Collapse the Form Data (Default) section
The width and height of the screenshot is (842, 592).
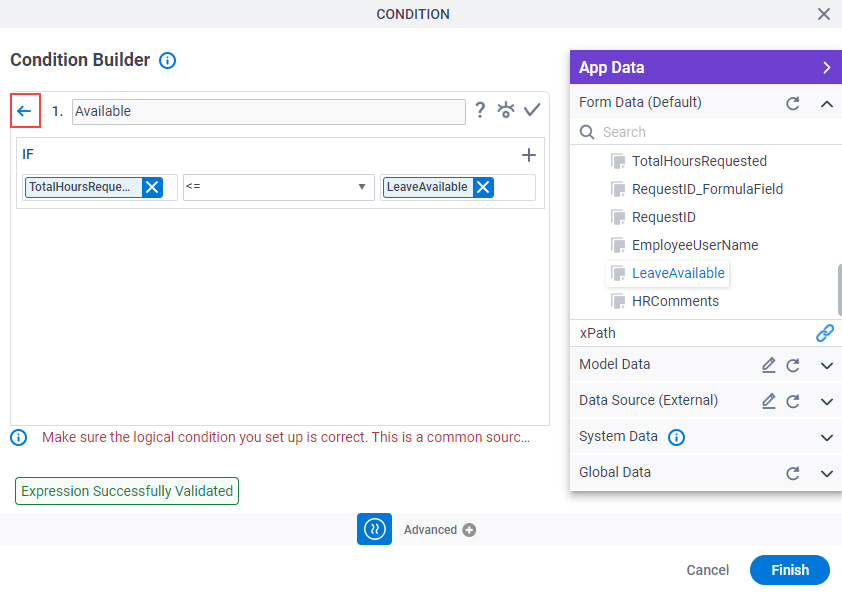pyautogui.click(x=827, y=104)
